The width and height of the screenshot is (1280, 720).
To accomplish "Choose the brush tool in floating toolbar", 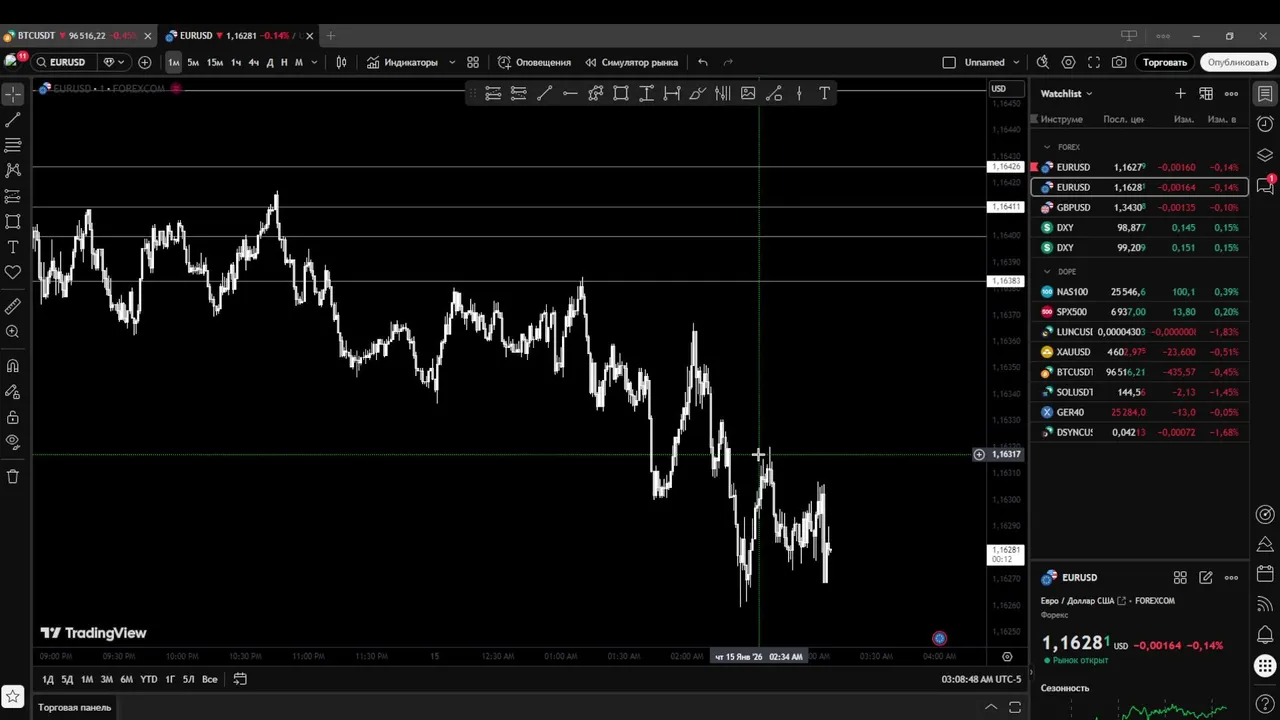I will pos(697,93).
